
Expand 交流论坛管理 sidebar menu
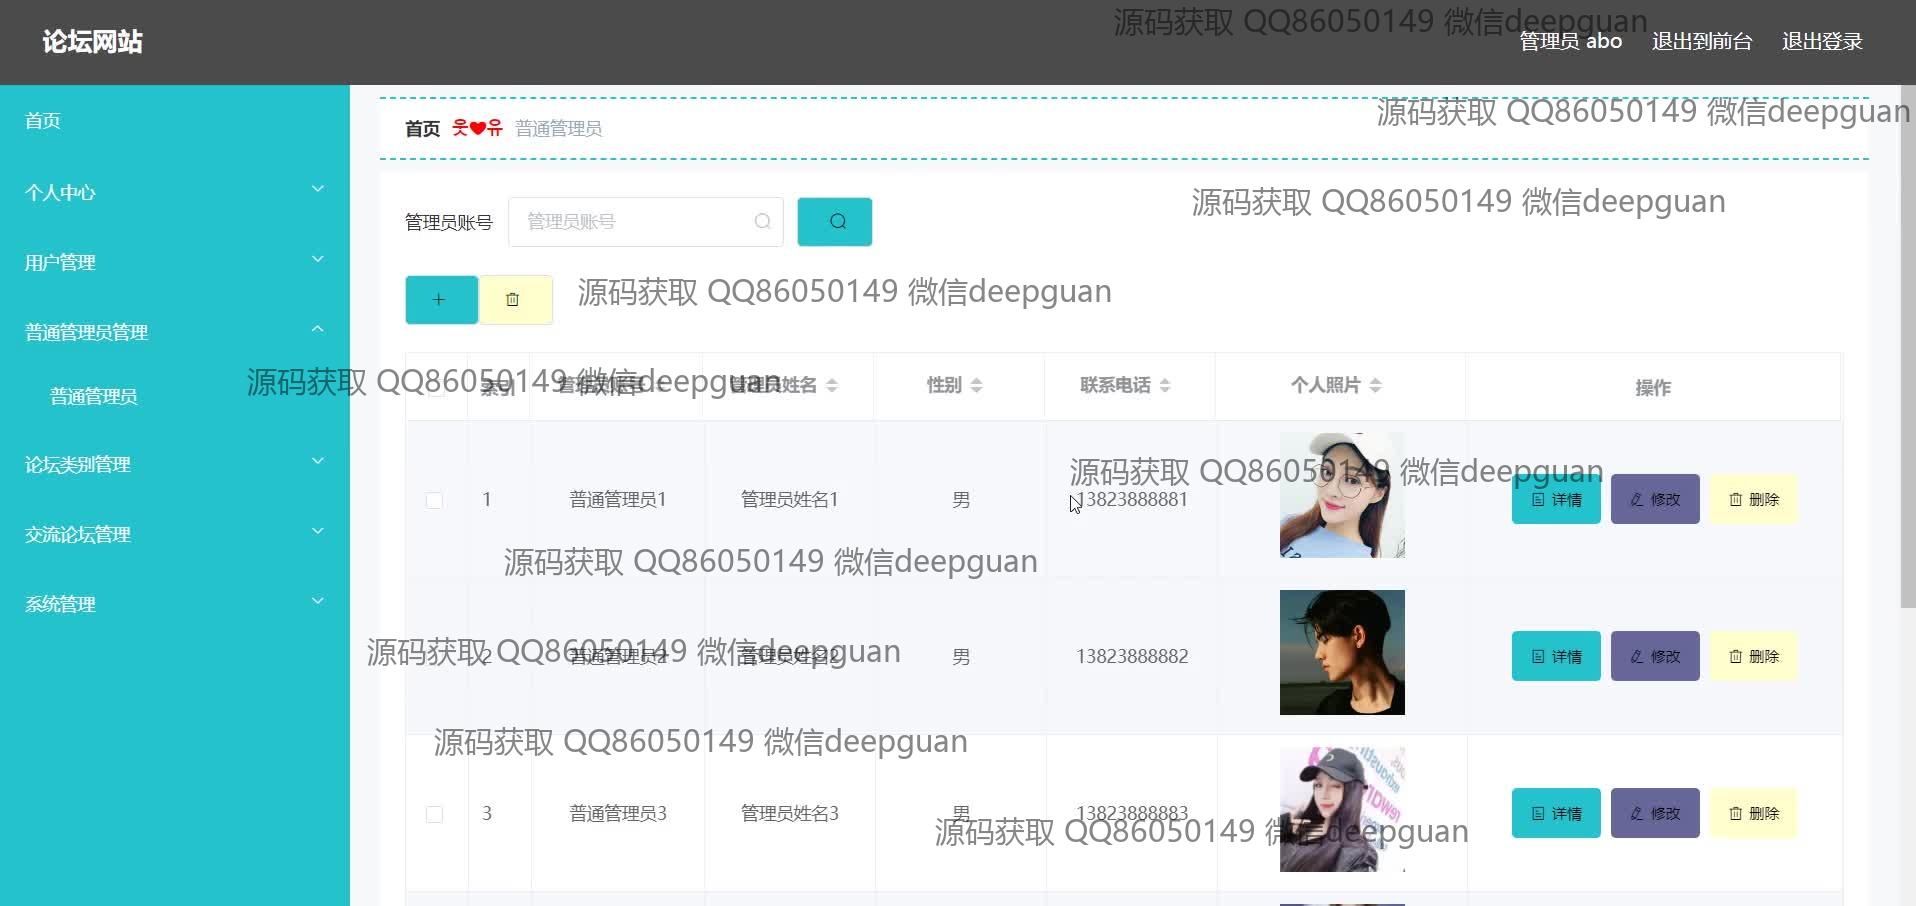pyautogui.click(x=175, y=534)
